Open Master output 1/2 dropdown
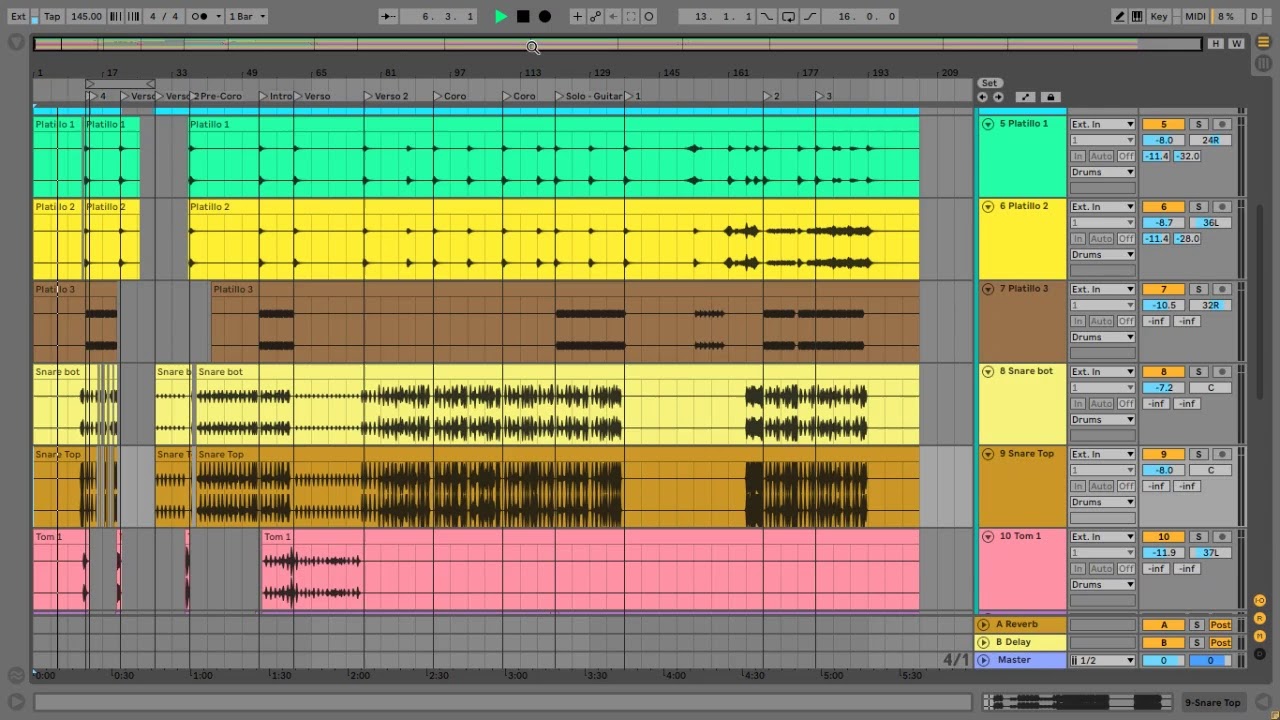1280x720 pixels. (1103, 660)
